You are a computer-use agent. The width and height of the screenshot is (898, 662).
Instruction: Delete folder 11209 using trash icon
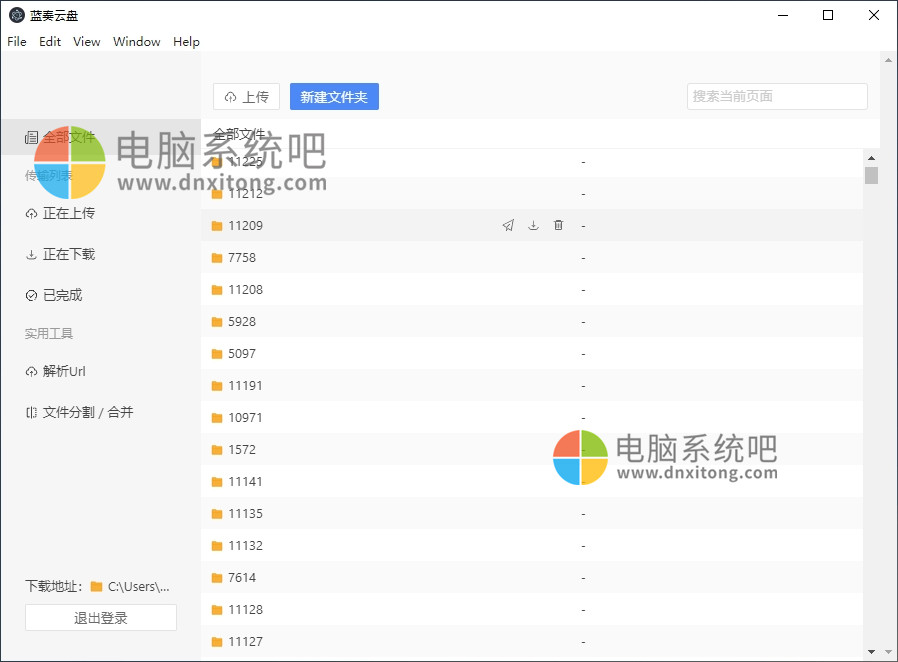pyautogui.click(x=558, y=225)
